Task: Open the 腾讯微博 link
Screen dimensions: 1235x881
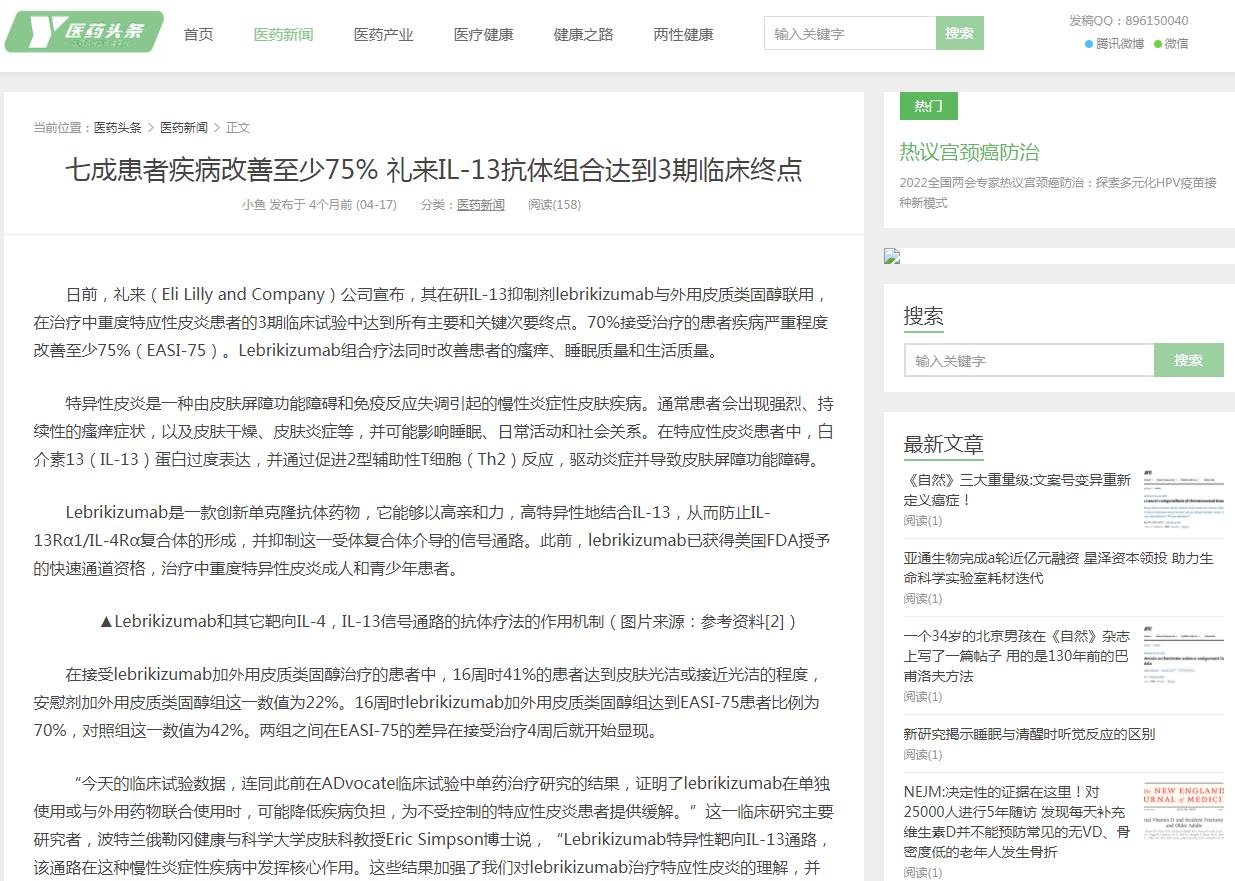Action: [x=1120, y=43]
